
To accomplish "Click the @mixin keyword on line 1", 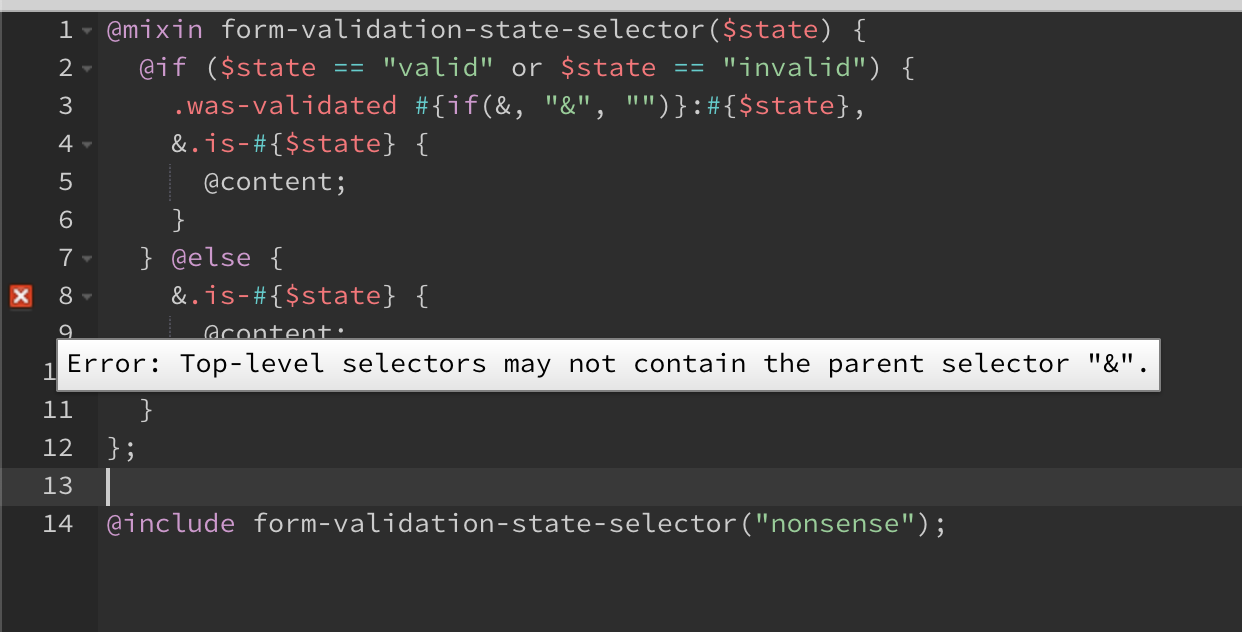I will pyautogui.click(x=155, y=30).
